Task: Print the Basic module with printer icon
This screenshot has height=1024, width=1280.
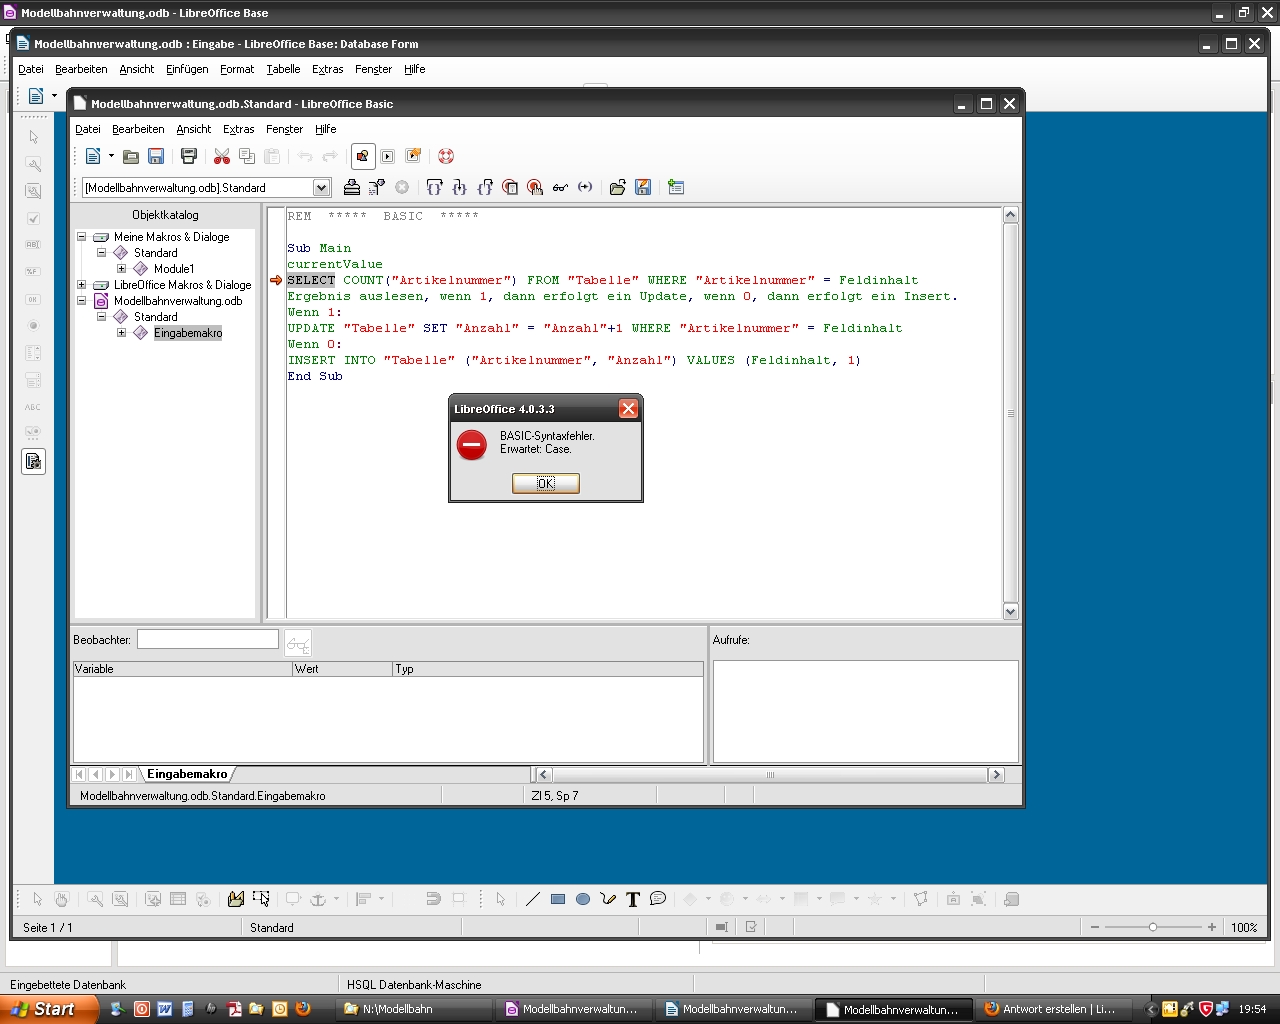Action: [189, 156]
